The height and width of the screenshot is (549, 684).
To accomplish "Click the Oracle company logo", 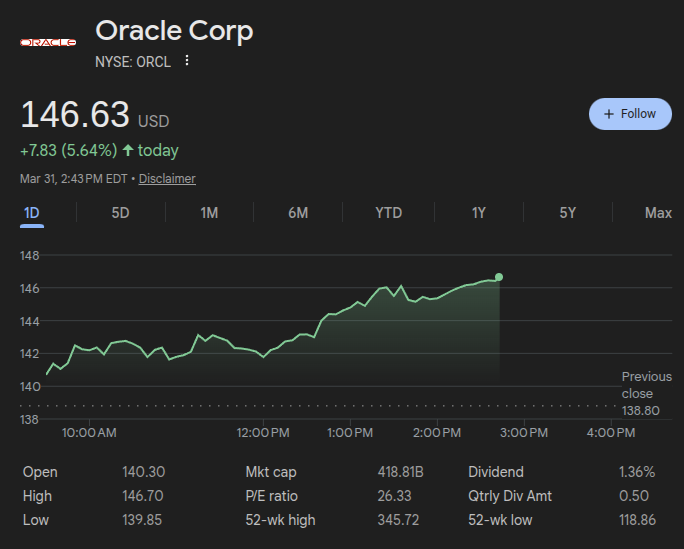I will (x=48, y=42).
